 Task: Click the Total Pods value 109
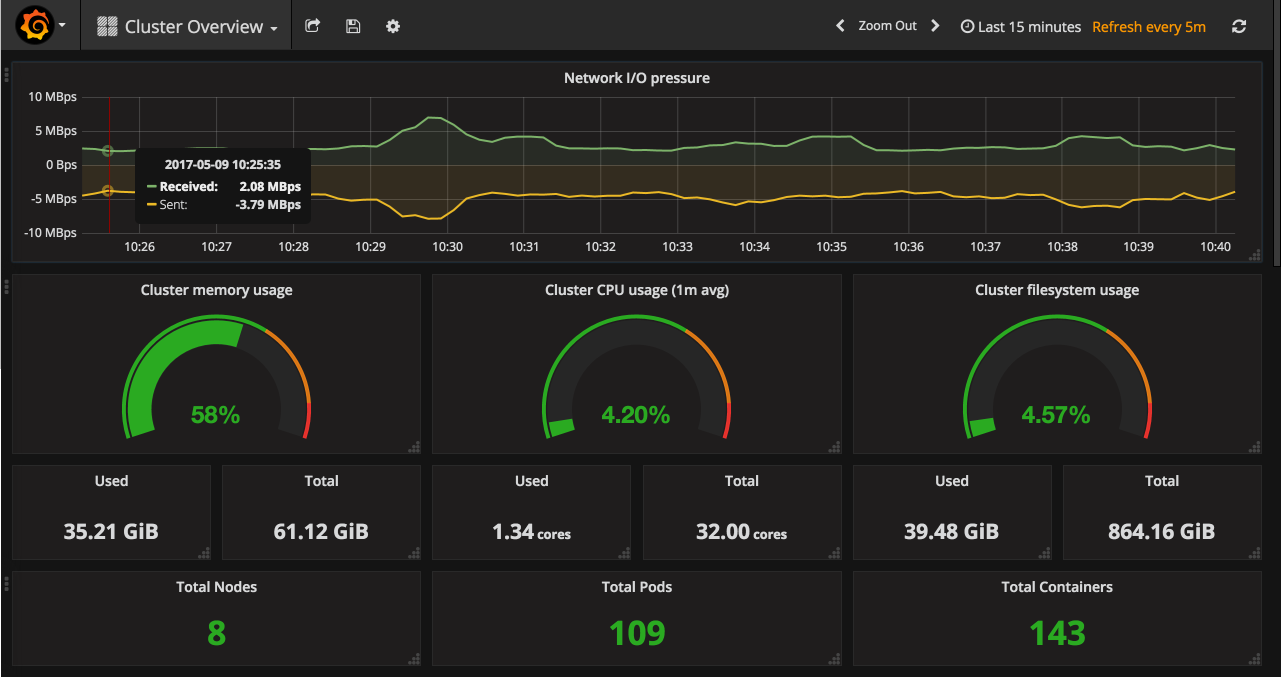tap(637, 633)
